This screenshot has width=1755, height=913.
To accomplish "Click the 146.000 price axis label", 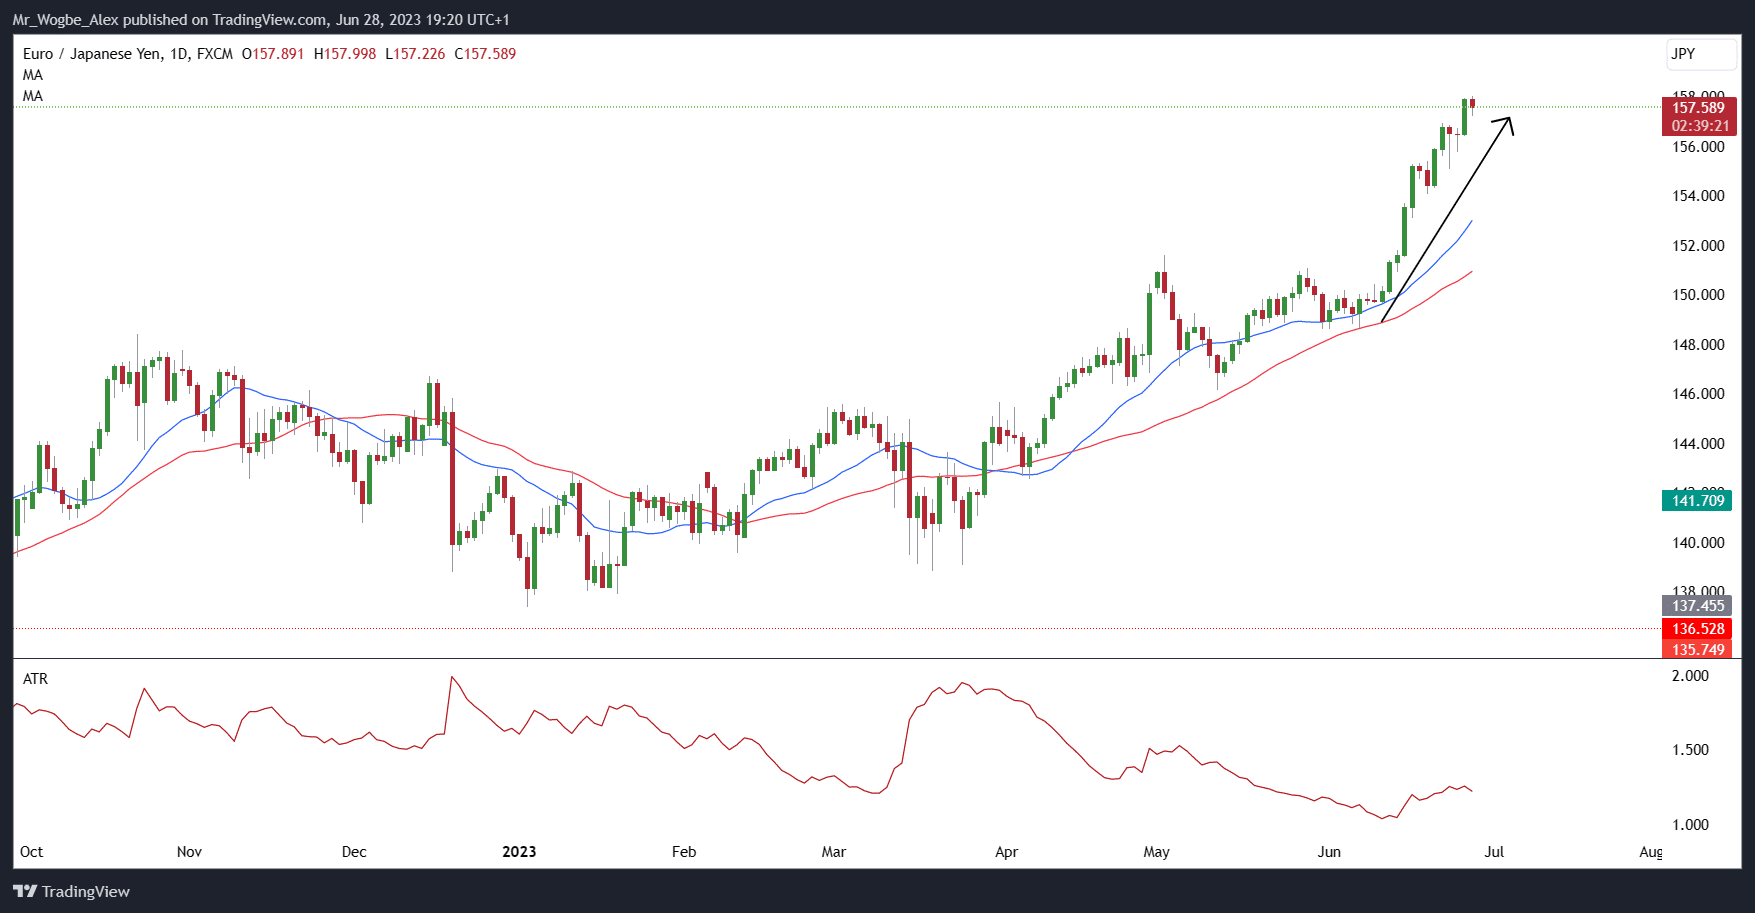I will point(1698,393).
